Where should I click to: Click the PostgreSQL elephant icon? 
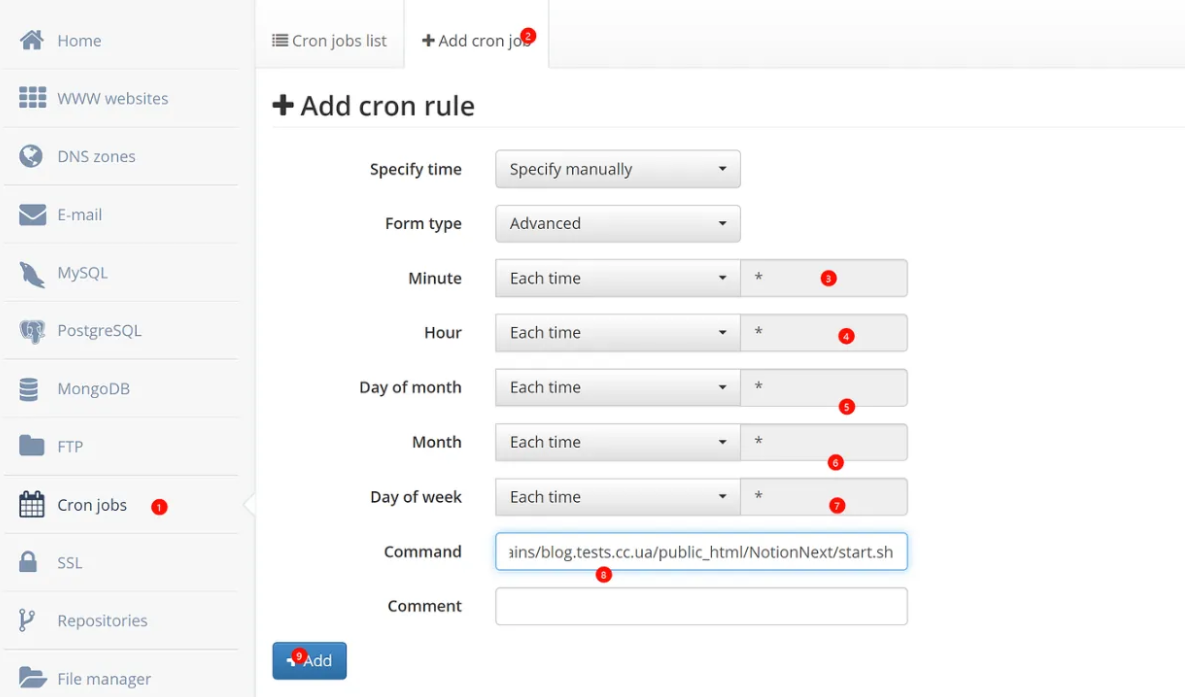pos(32,331)
